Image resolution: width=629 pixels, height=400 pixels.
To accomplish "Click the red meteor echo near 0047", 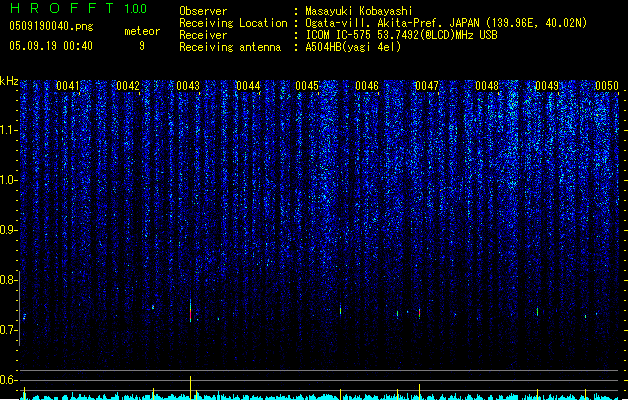I will click(x=420, y=313).
